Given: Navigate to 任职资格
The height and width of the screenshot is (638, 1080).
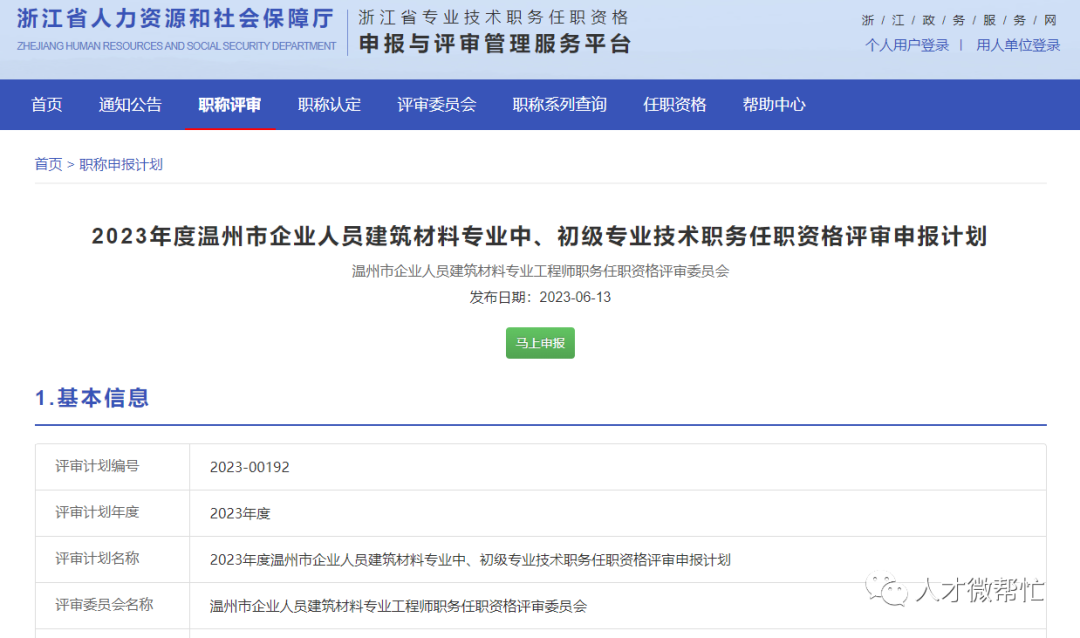Looking at the screenshot, I should [675, 104].
